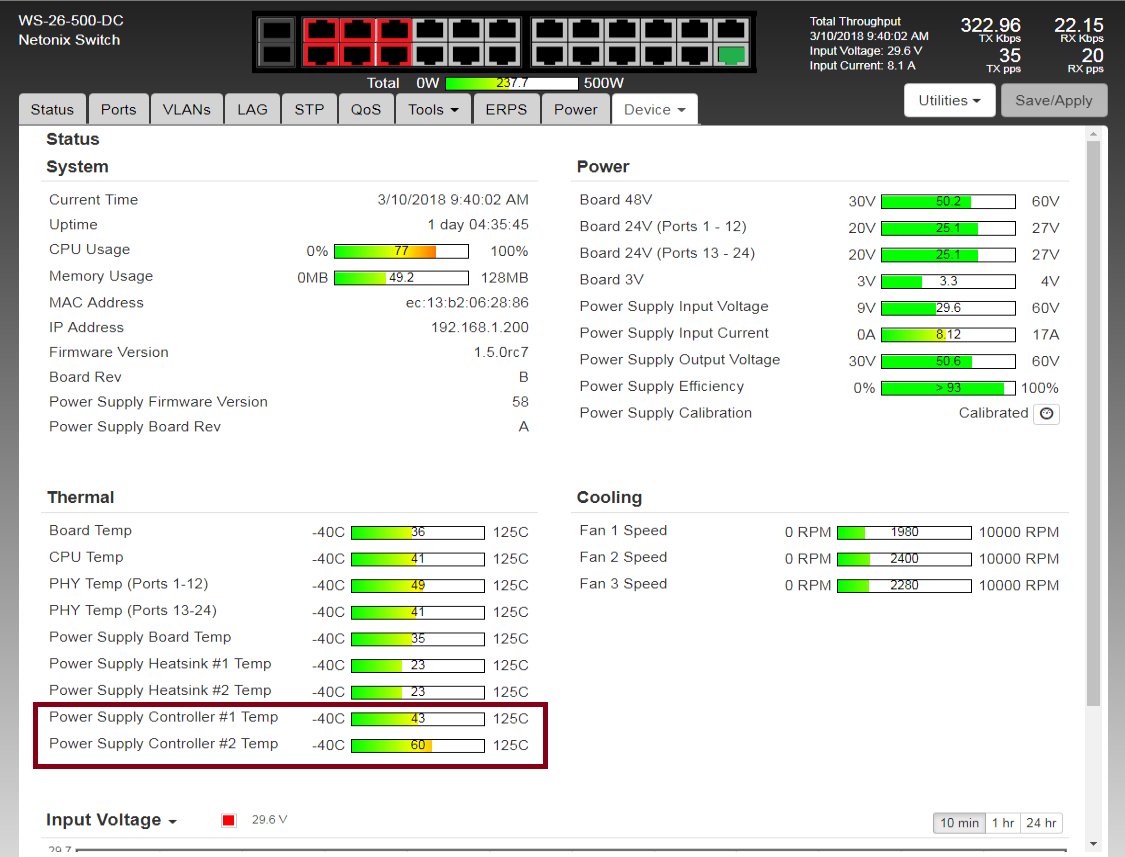1125x857 pixels.
Task: Select the 10 min graph time range
Action: point(958,823)
